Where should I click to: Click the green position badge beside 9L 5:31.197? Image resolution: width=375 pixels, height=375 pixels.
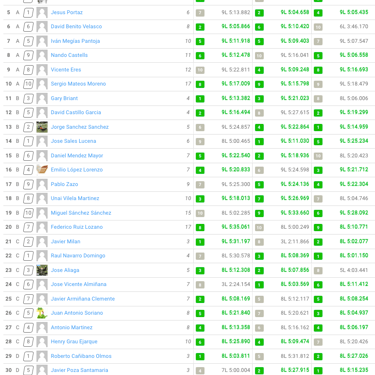coord(200,242)
